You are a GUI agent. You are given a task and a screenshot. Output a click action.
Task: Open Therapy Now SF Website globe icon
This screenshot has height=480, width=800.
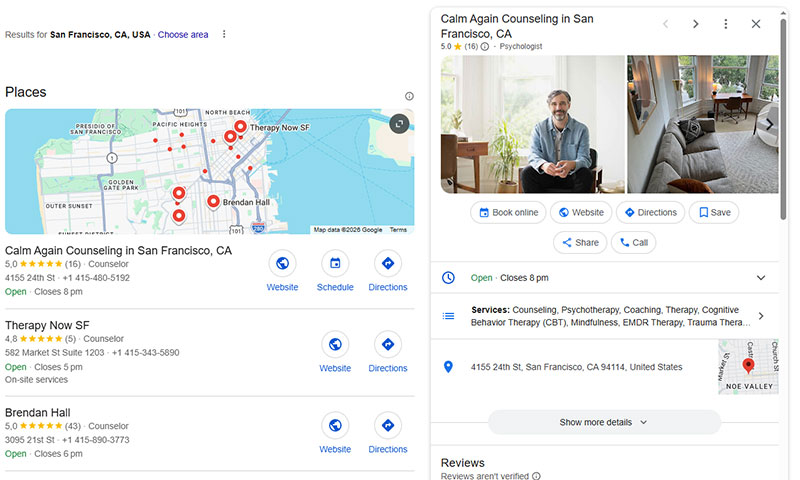click(335, 344)
